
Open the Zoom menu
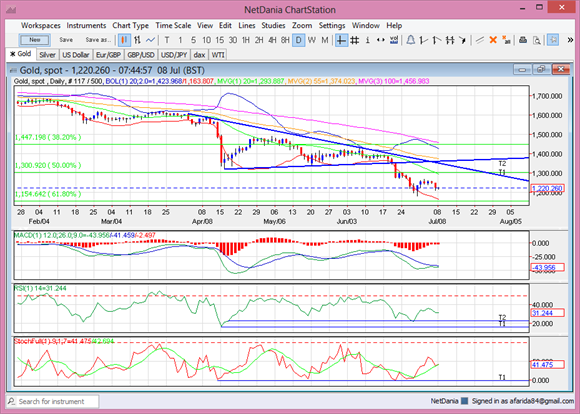[302, 26]
